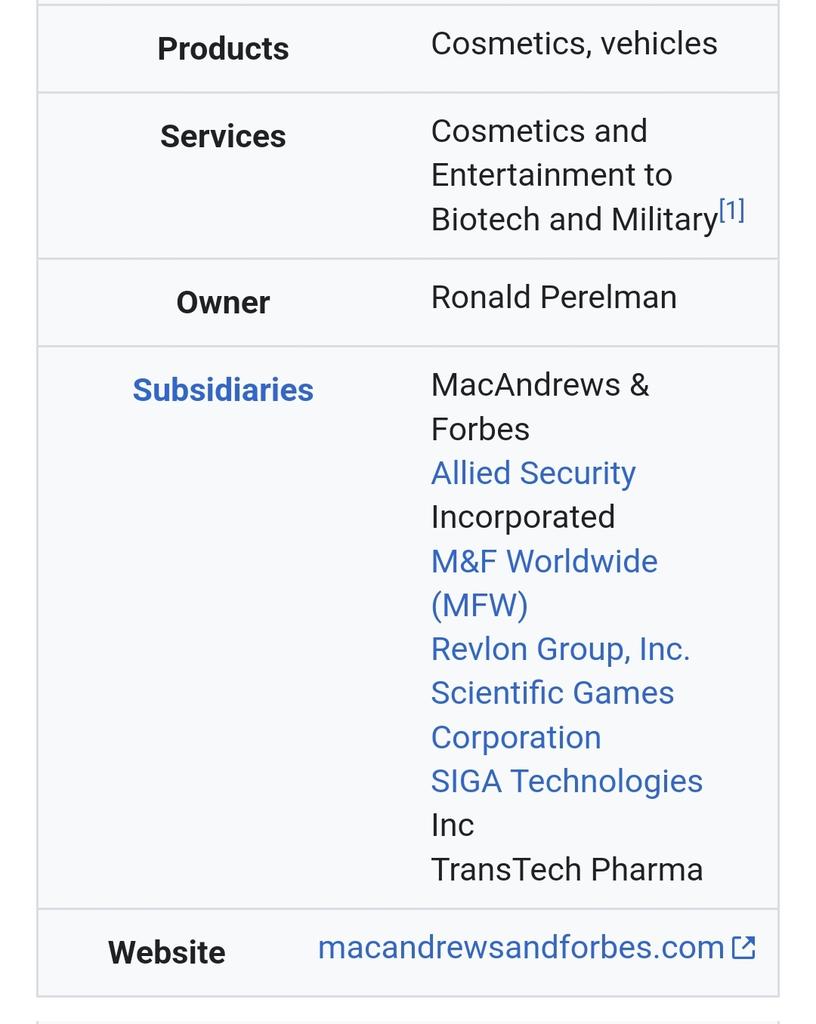
Task: Click the Services row label
Action: [x=223, y=136]
